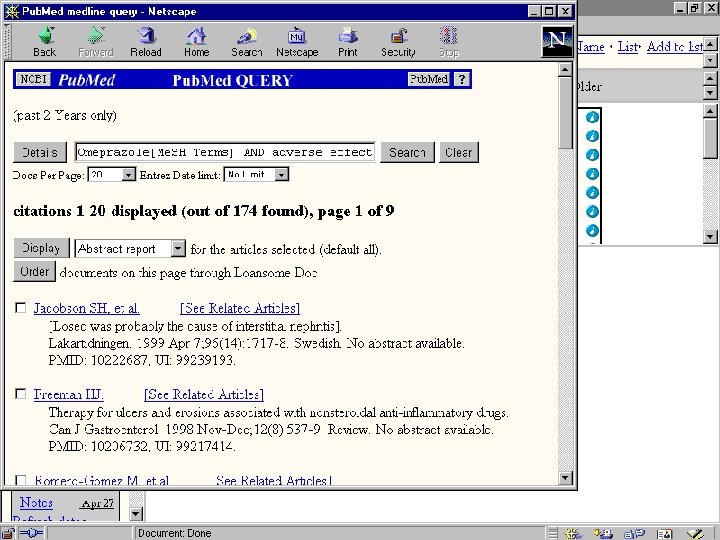Print the page with the Print icon
The height and width of the screenshot is (540, 720).
pos(348,42)
